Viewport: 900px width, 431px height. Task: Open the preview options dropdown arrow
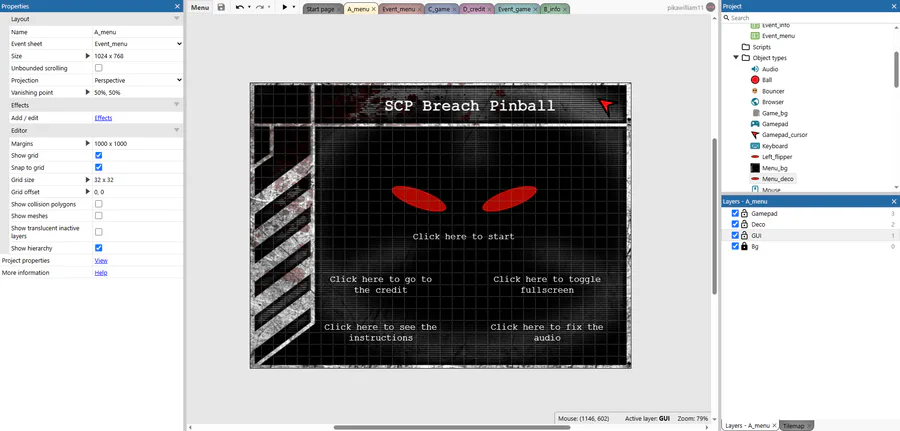(x=294, y=7)
